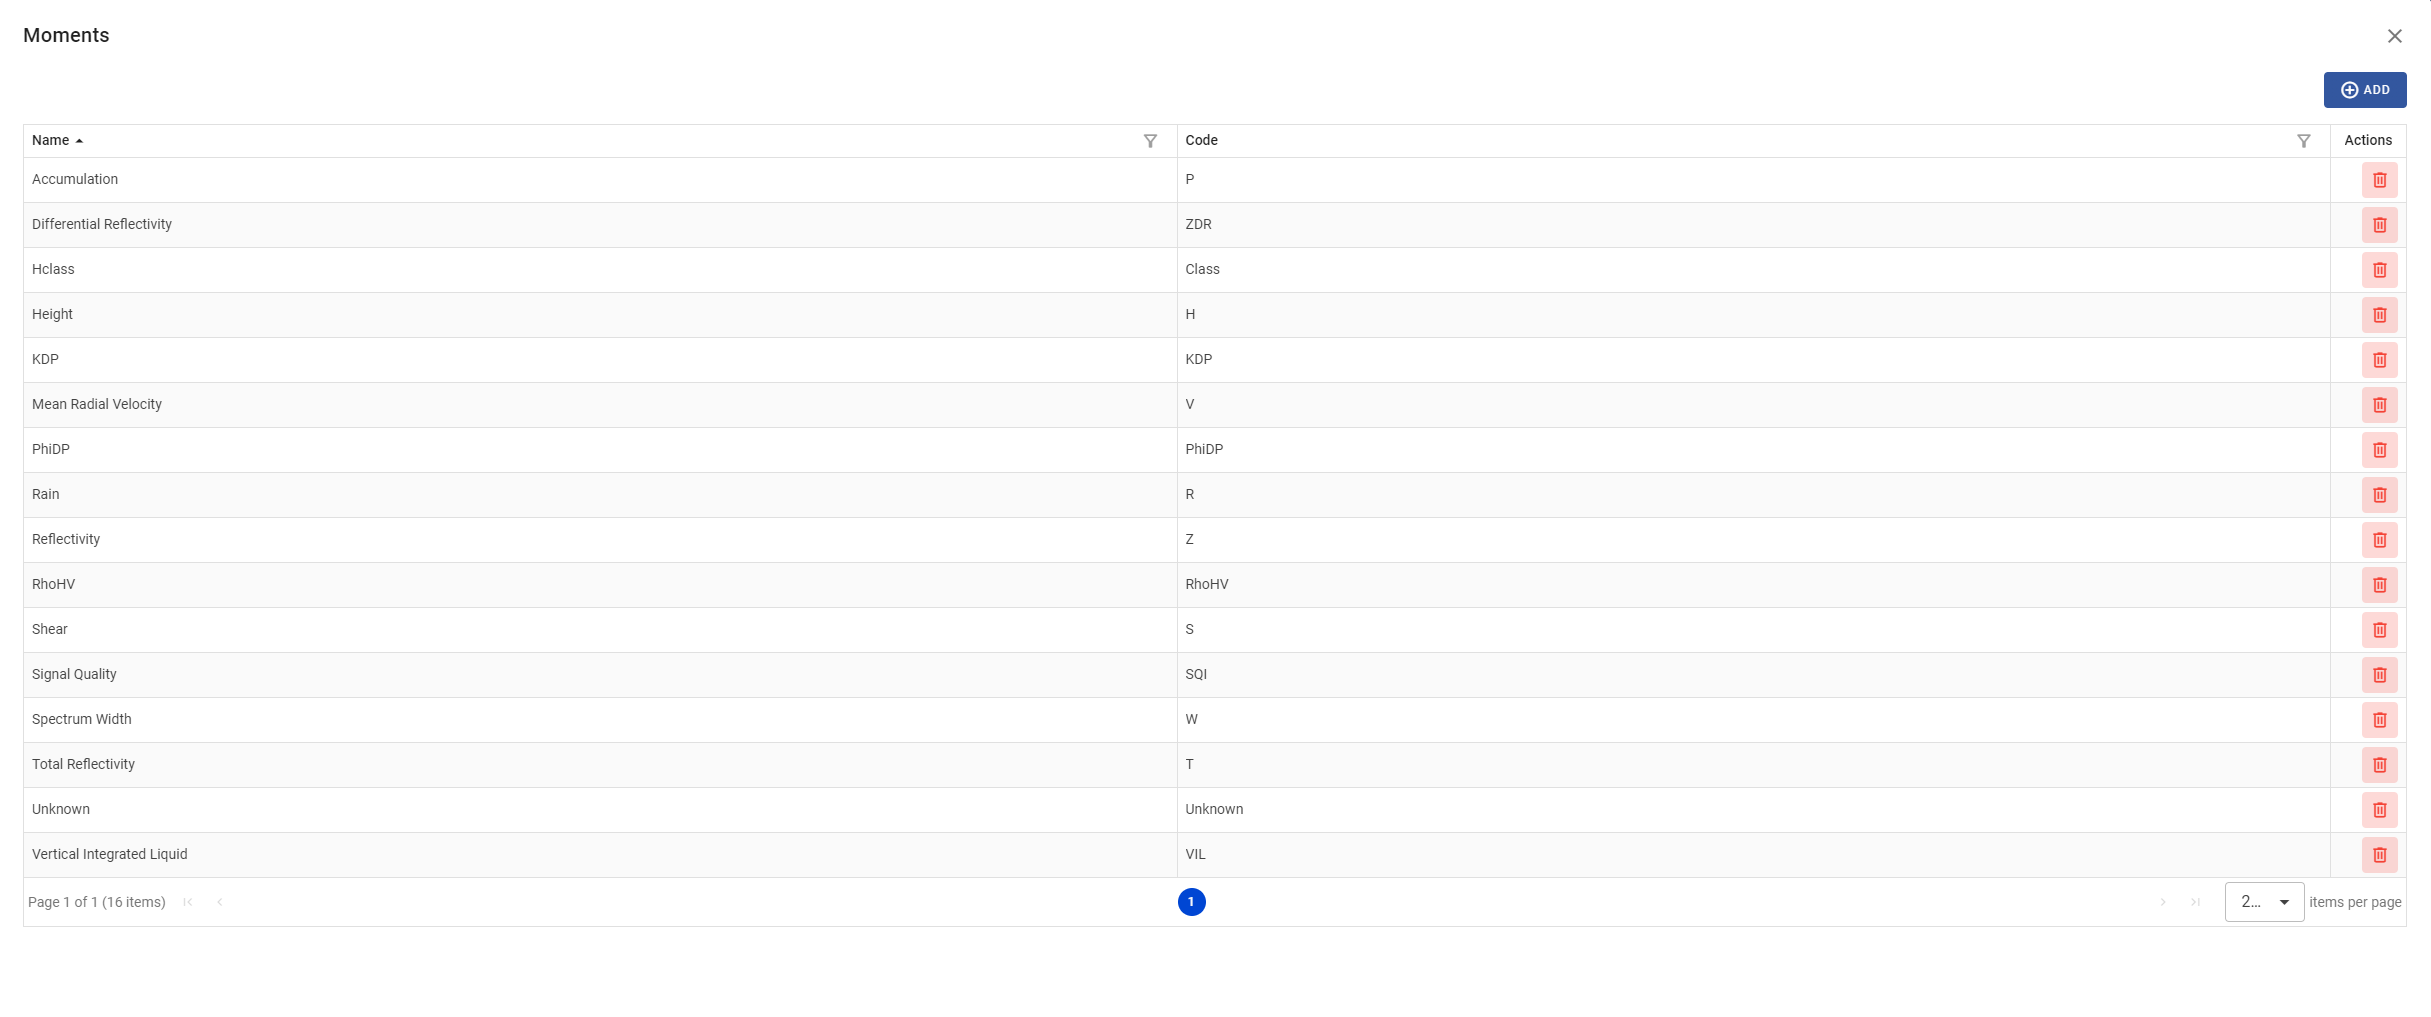Delete the Unknown moment row

pyautogui.click(x=2379, y=810)
